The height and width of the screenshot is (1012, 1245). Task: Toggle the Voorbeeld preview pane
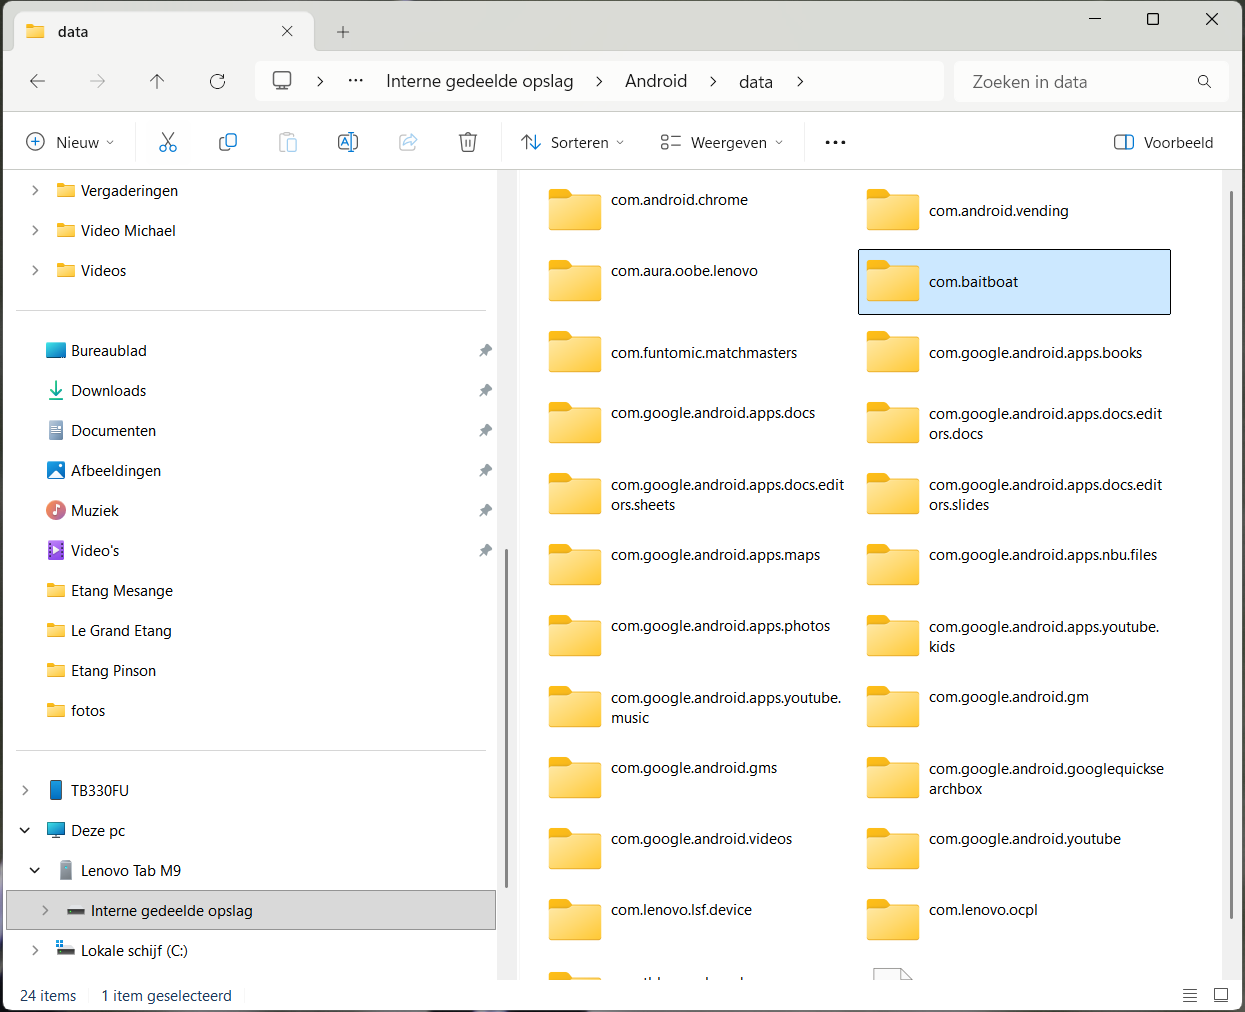(x=1163, y=142)
